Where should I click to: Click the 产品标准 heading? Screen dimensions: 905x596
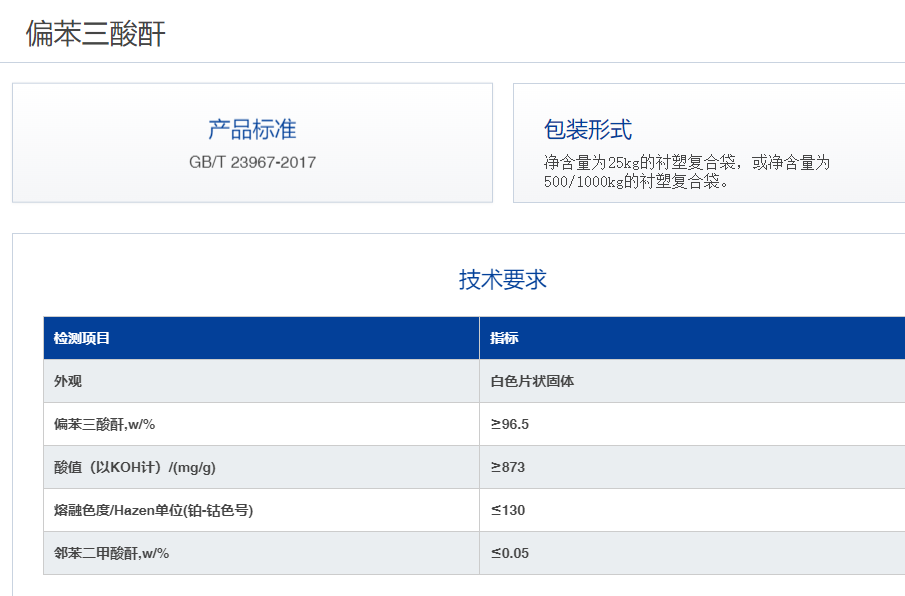pos(252,130)
